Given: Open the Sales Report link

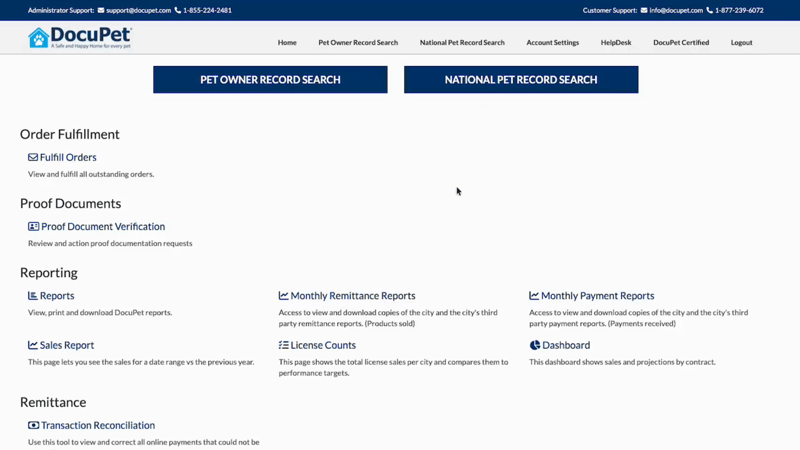Looking at the screenshot, I should click(67, 345).
